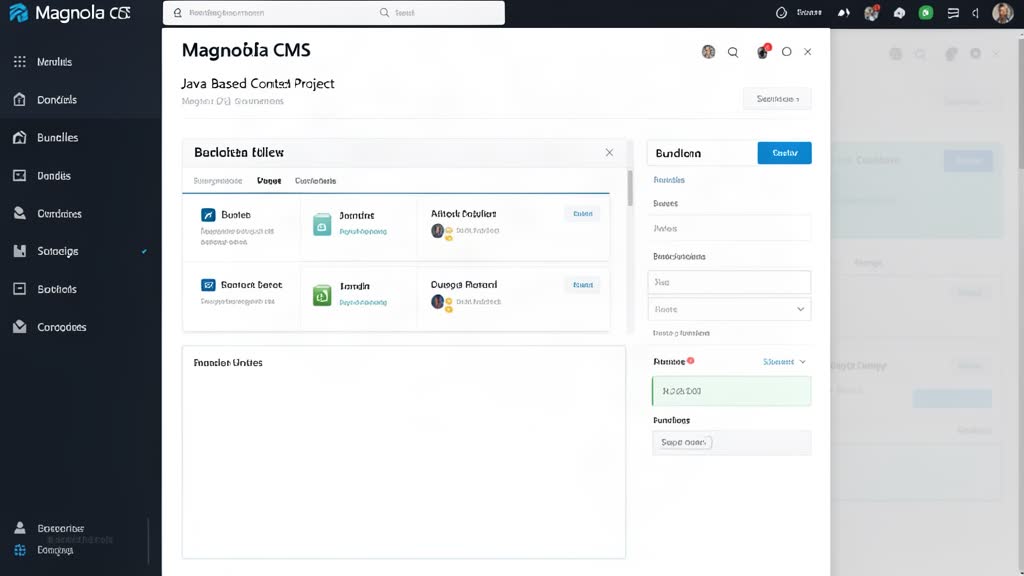The image size is (1024, 576).
Task: Open Meruits in the sidebar
Action: [x=55, y=61]
